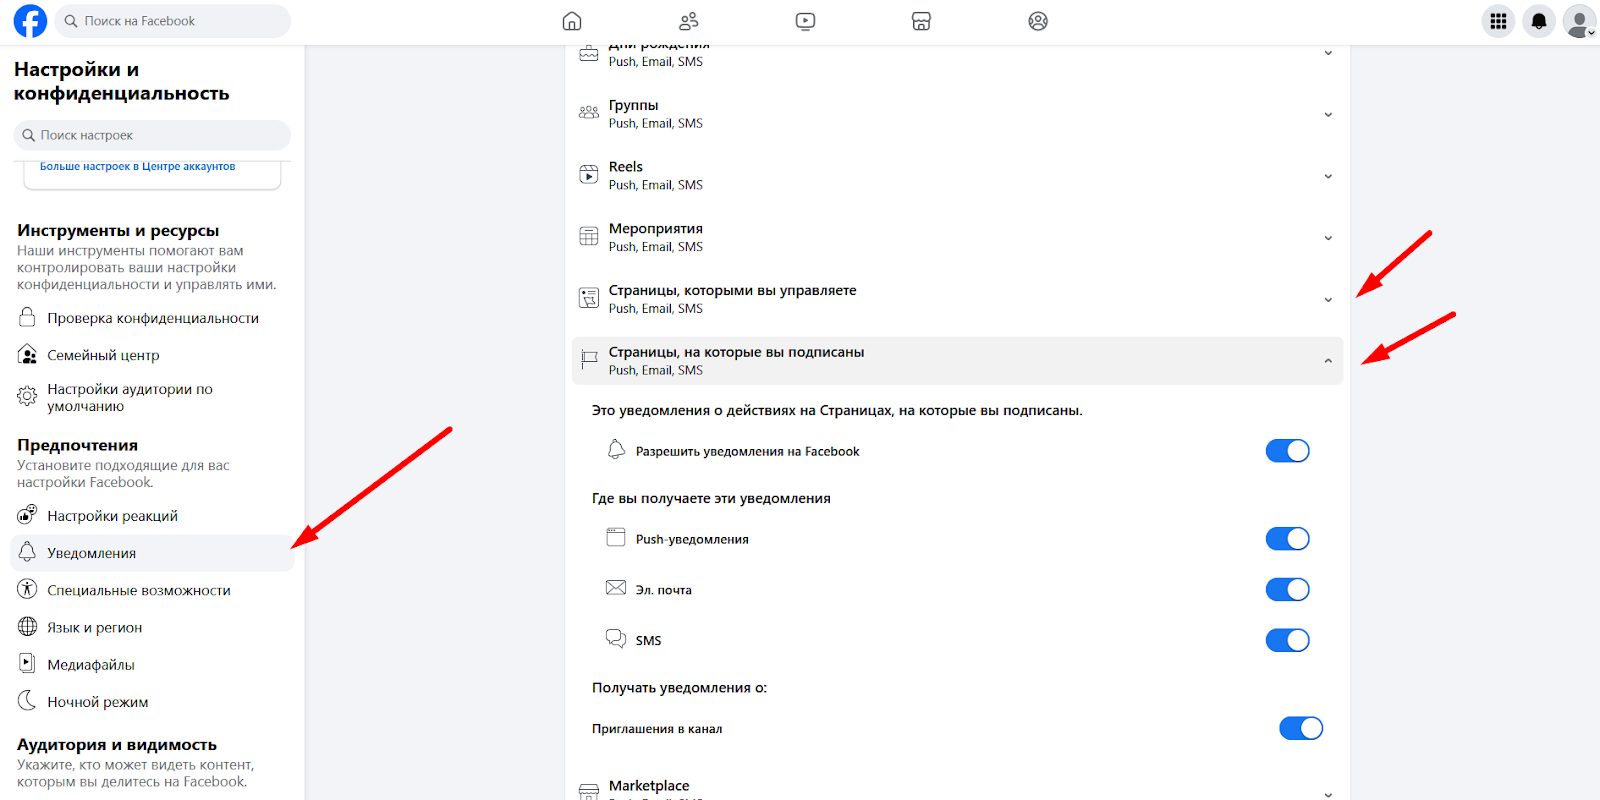This screenshot has width=1600, height=800.
Task: Toggle Разрешить уведомления на Facebook switch
Action: coord(1287,451)
